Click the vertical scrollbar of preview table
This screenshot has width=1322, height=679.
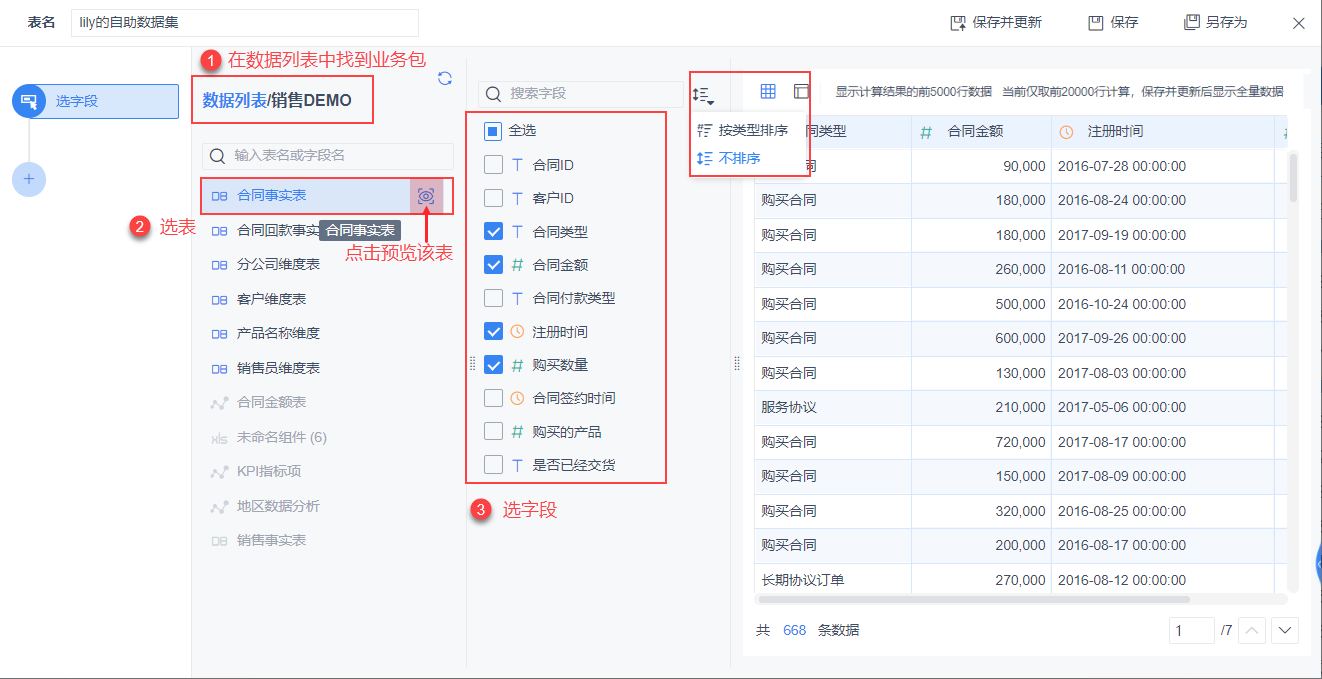1293,177
